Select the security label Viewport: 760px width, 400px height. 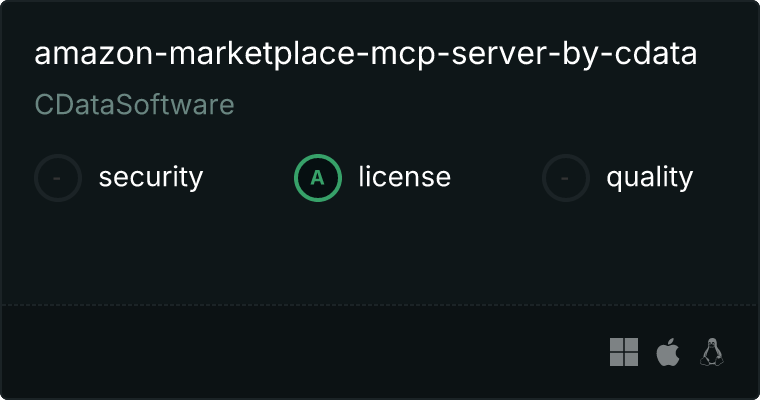[151, 177]
